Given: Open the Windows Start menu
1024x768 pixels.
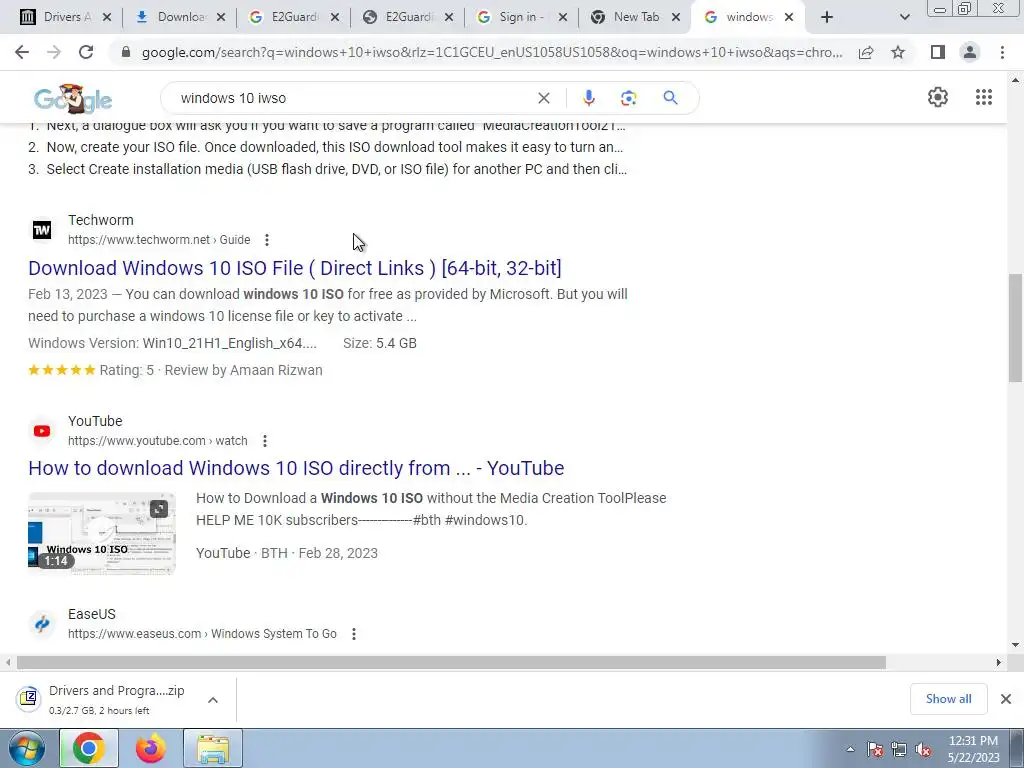Looking at the screenshot, I should (x=26, y=748).
